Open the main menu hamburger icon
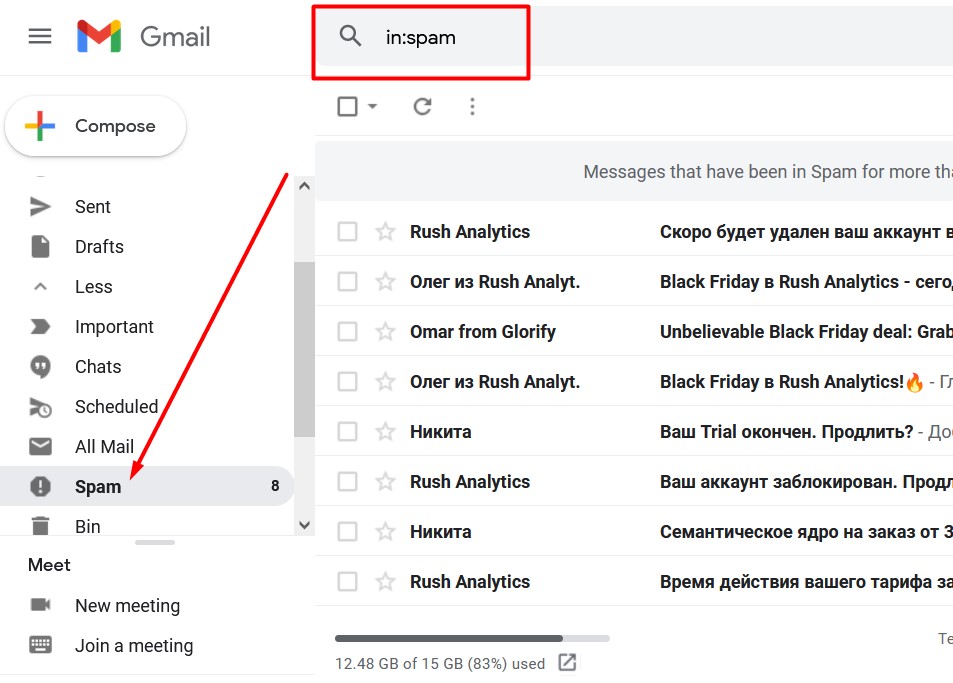Viewport: 953px width, 683px height. [x=40, y=36]
